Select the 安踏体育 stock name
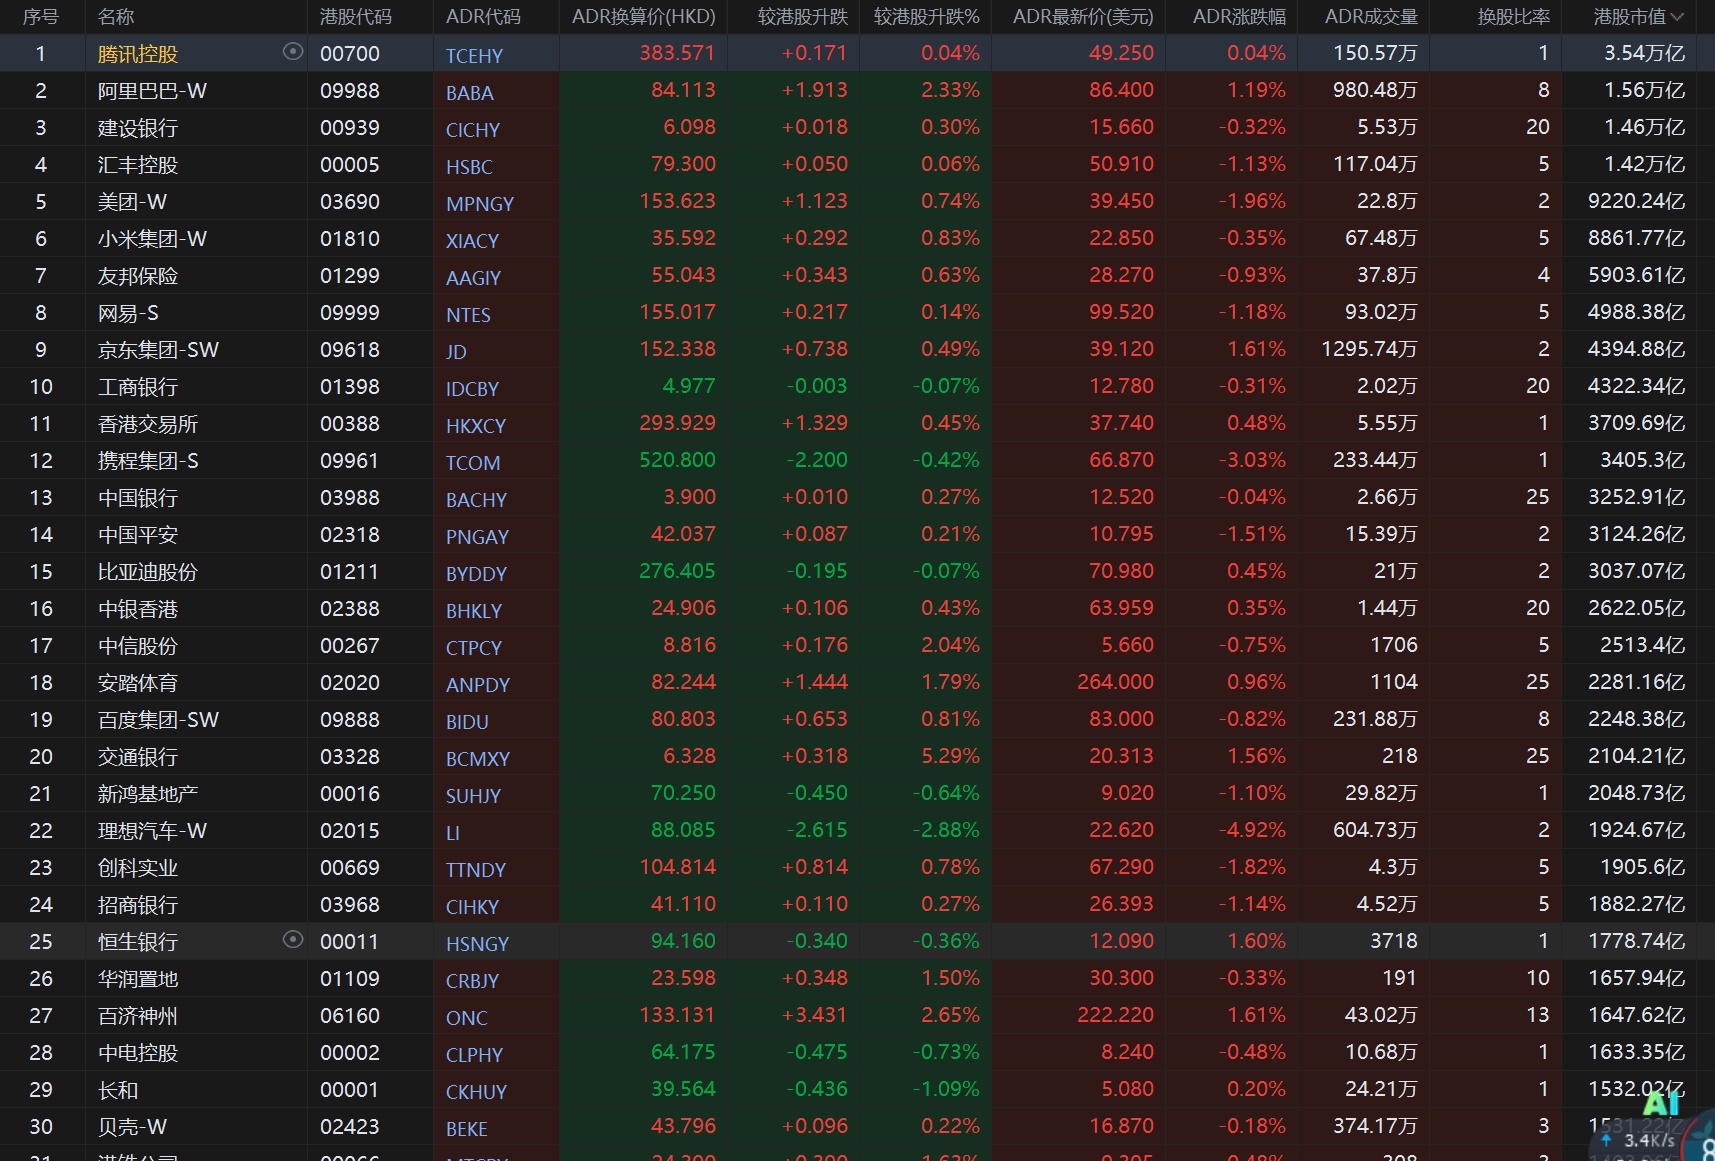This screenshot has width=1715, height=1161. 138,683
